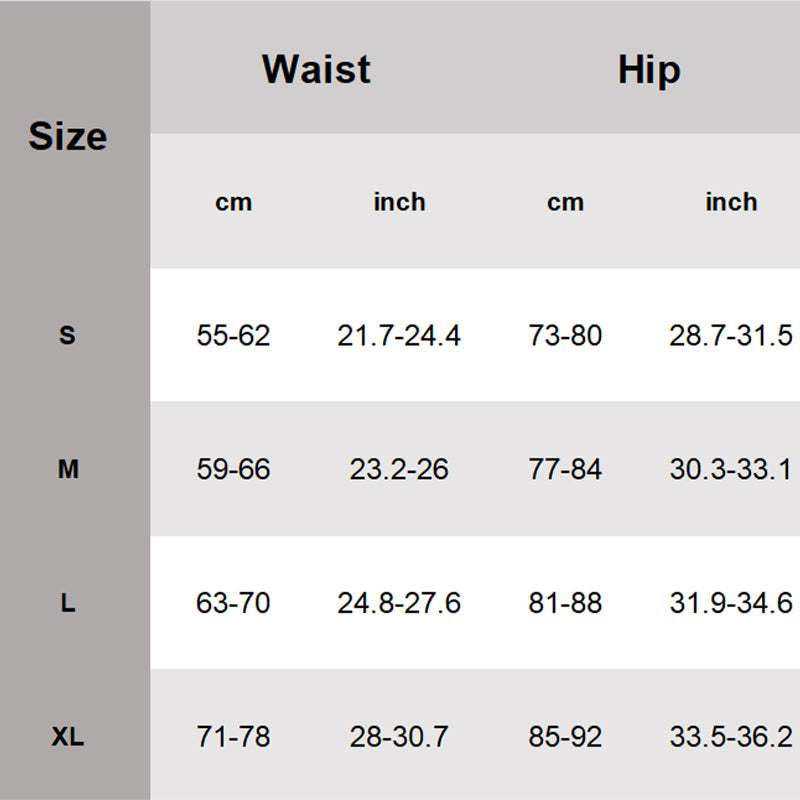This screenshot has height=800, width=800.
Task: Select the 55-62 waist cm cell
Action: tap(233, 335)
